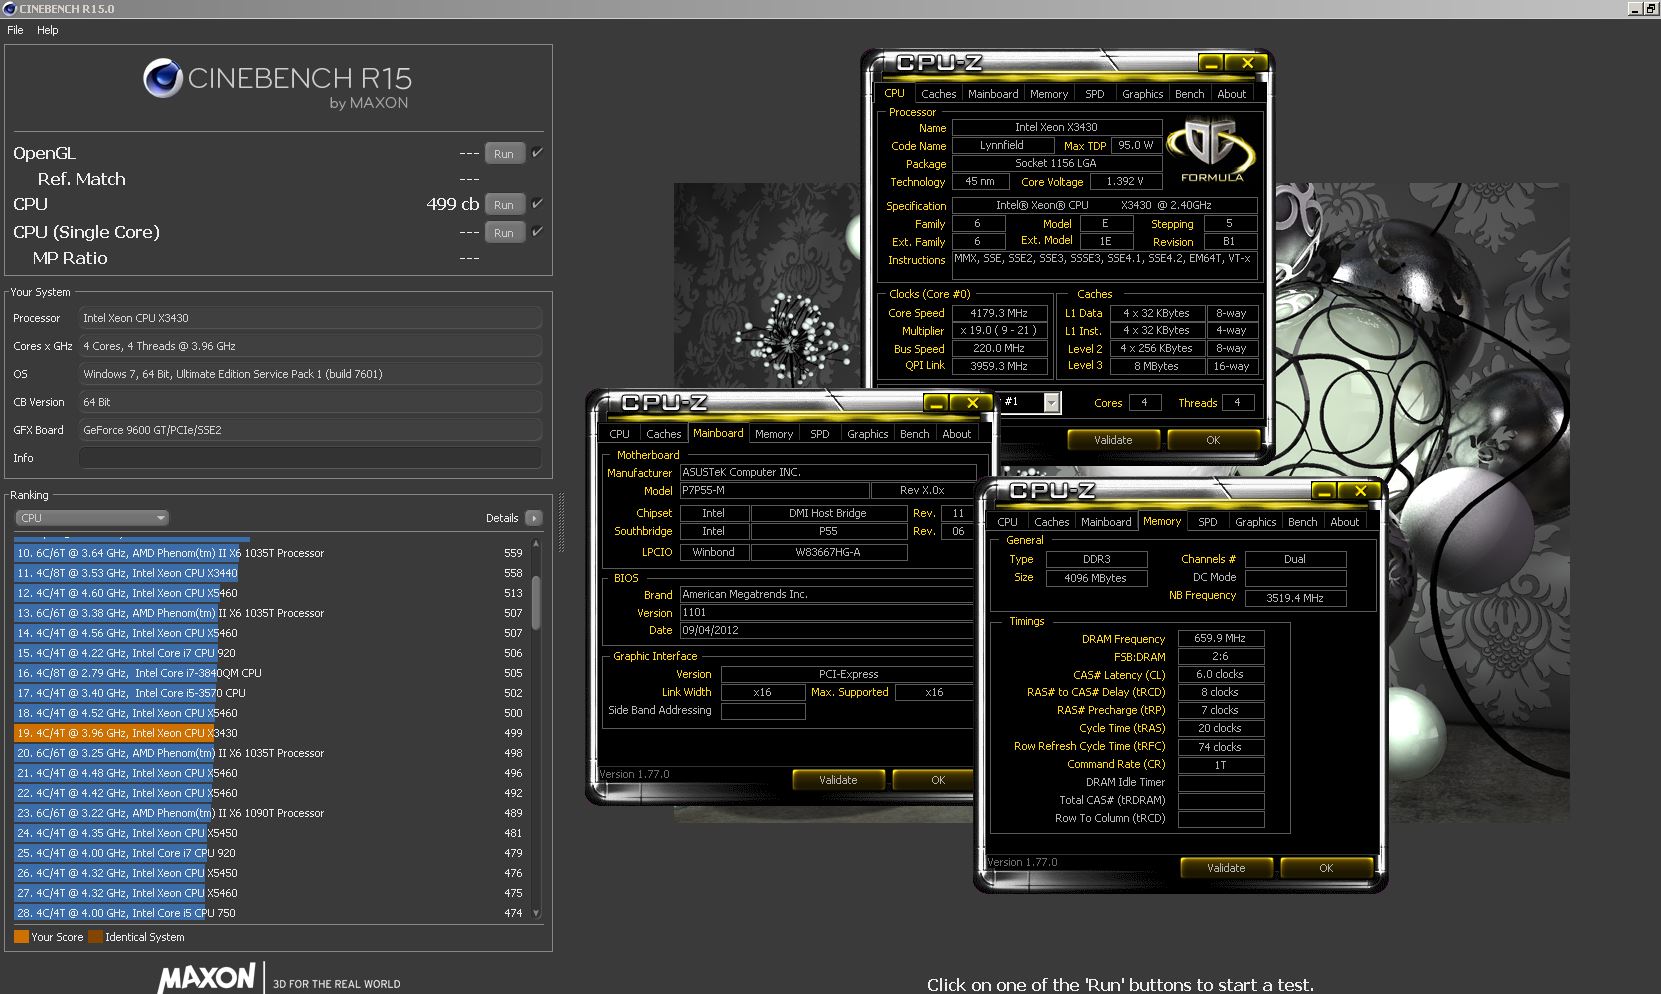This screenshot has width=1661, height=994.
Task: Click the Details arrow button in Ranking
Action: (534, 518)
